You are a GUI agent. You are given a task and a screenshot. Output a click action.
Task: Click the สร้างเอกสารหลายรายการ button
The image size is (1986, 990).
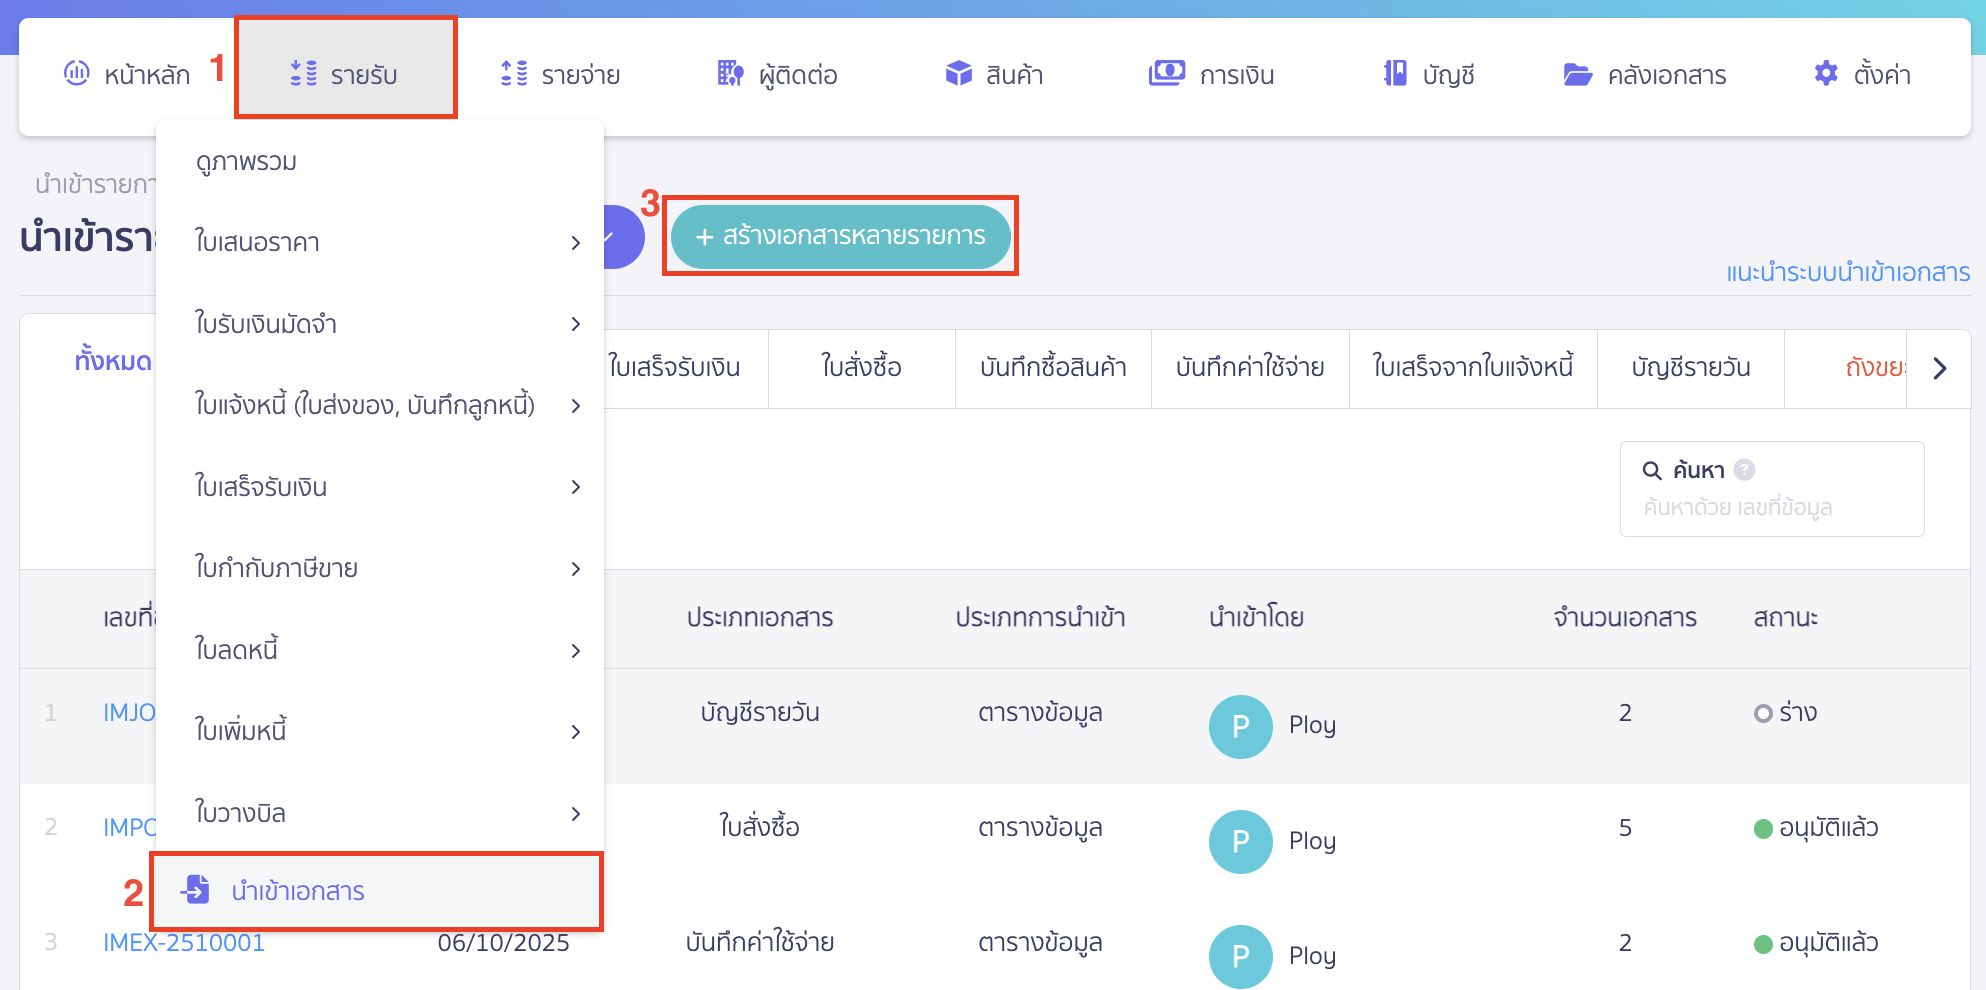(840, 237)
